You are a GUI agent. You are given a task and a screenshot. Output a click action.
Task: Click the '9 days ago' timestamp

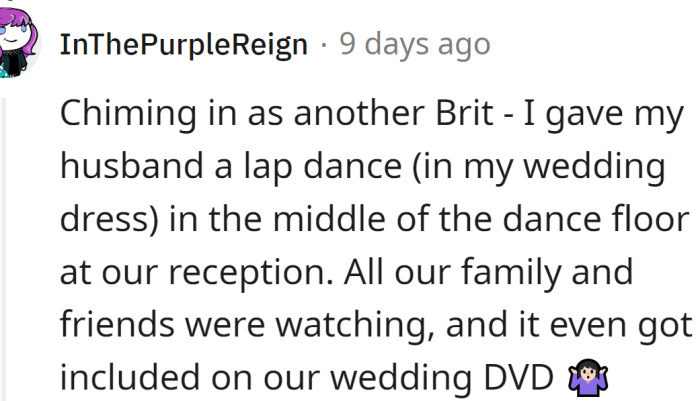[415, 44]
